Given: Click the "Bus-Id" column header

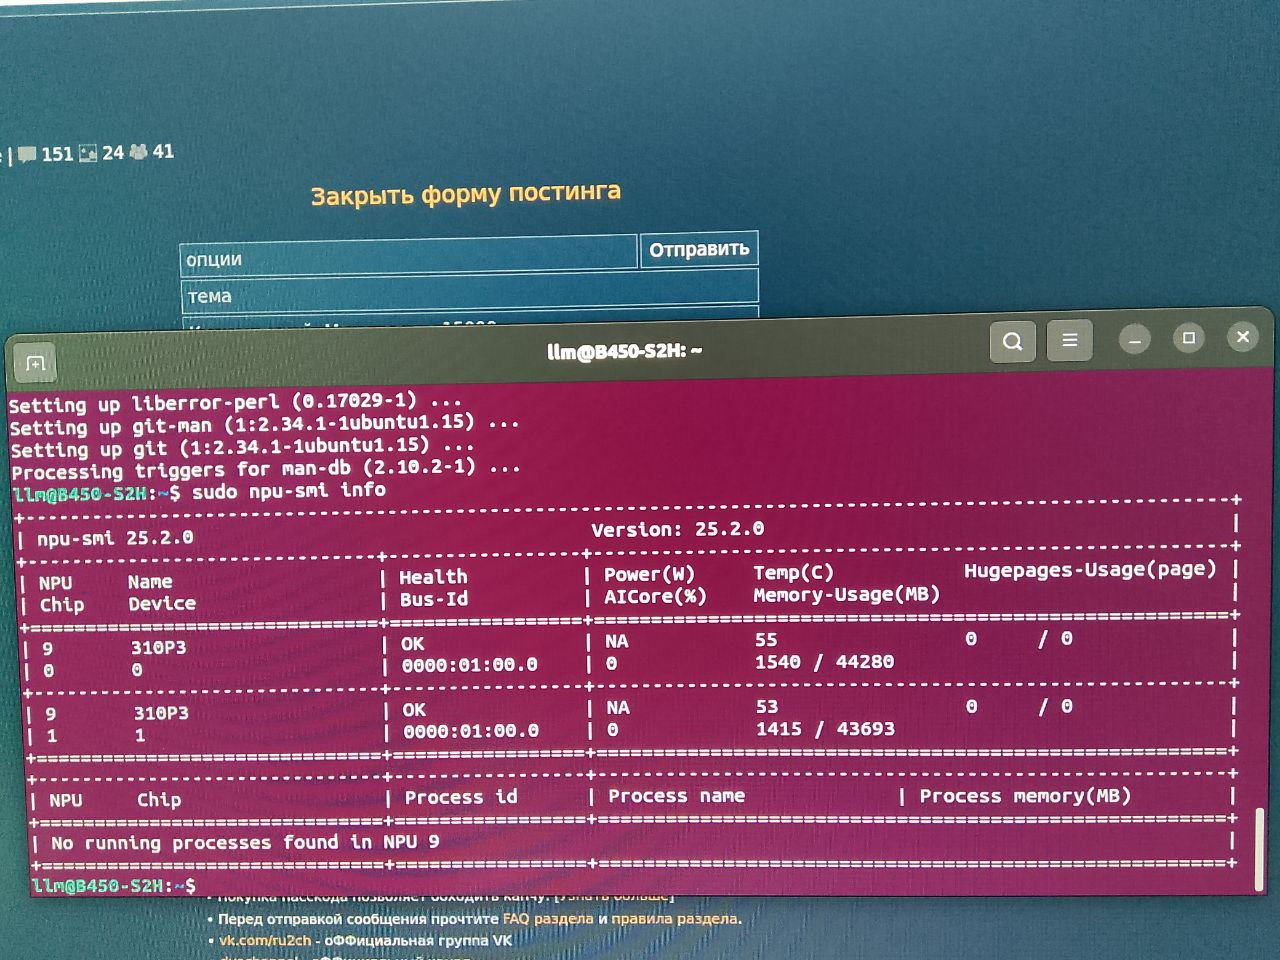Looking at the screenshot, I should (x=434, y=599).
